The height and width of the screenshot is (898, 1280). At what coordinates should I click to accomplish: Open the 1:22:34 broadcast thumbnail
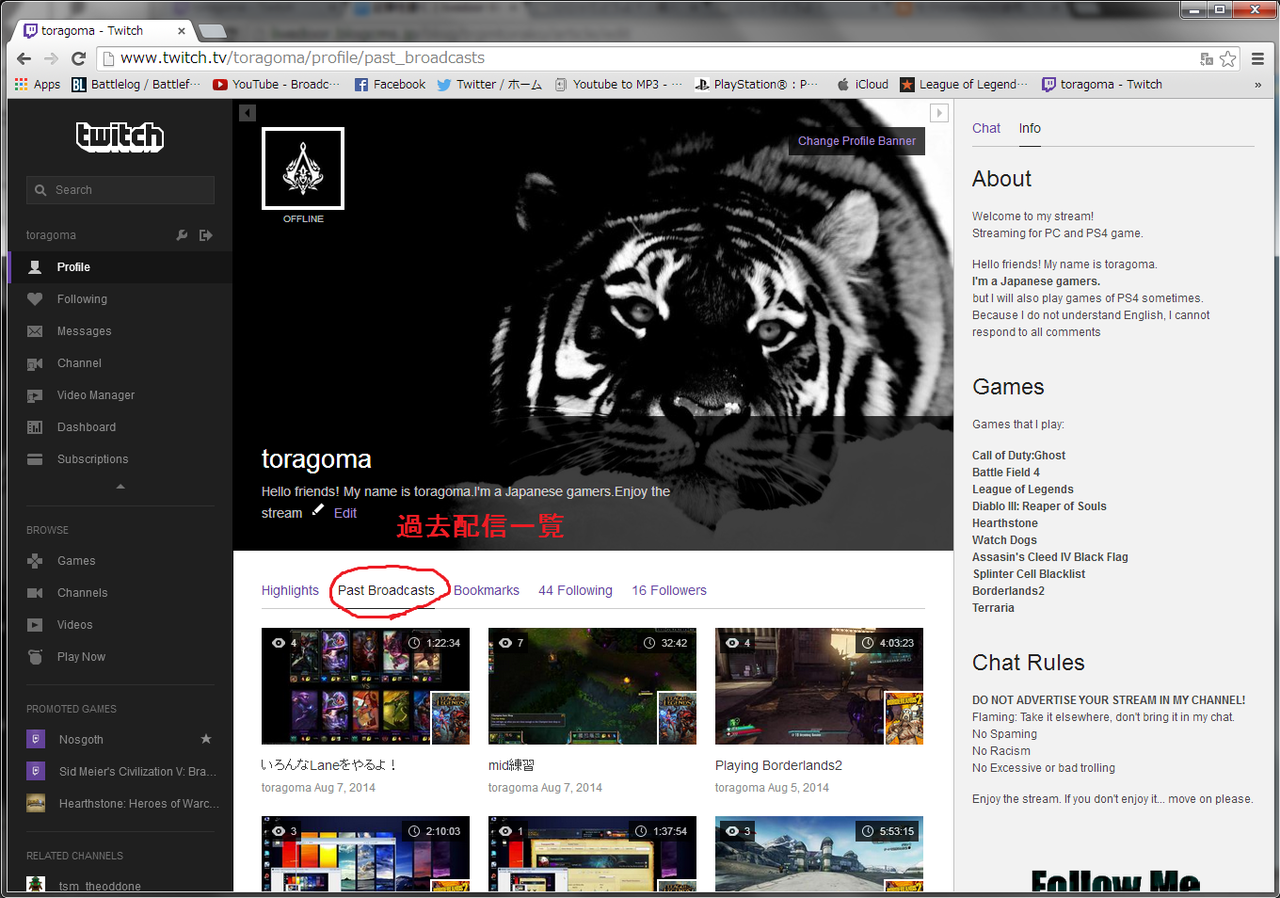tap(365, 686)
